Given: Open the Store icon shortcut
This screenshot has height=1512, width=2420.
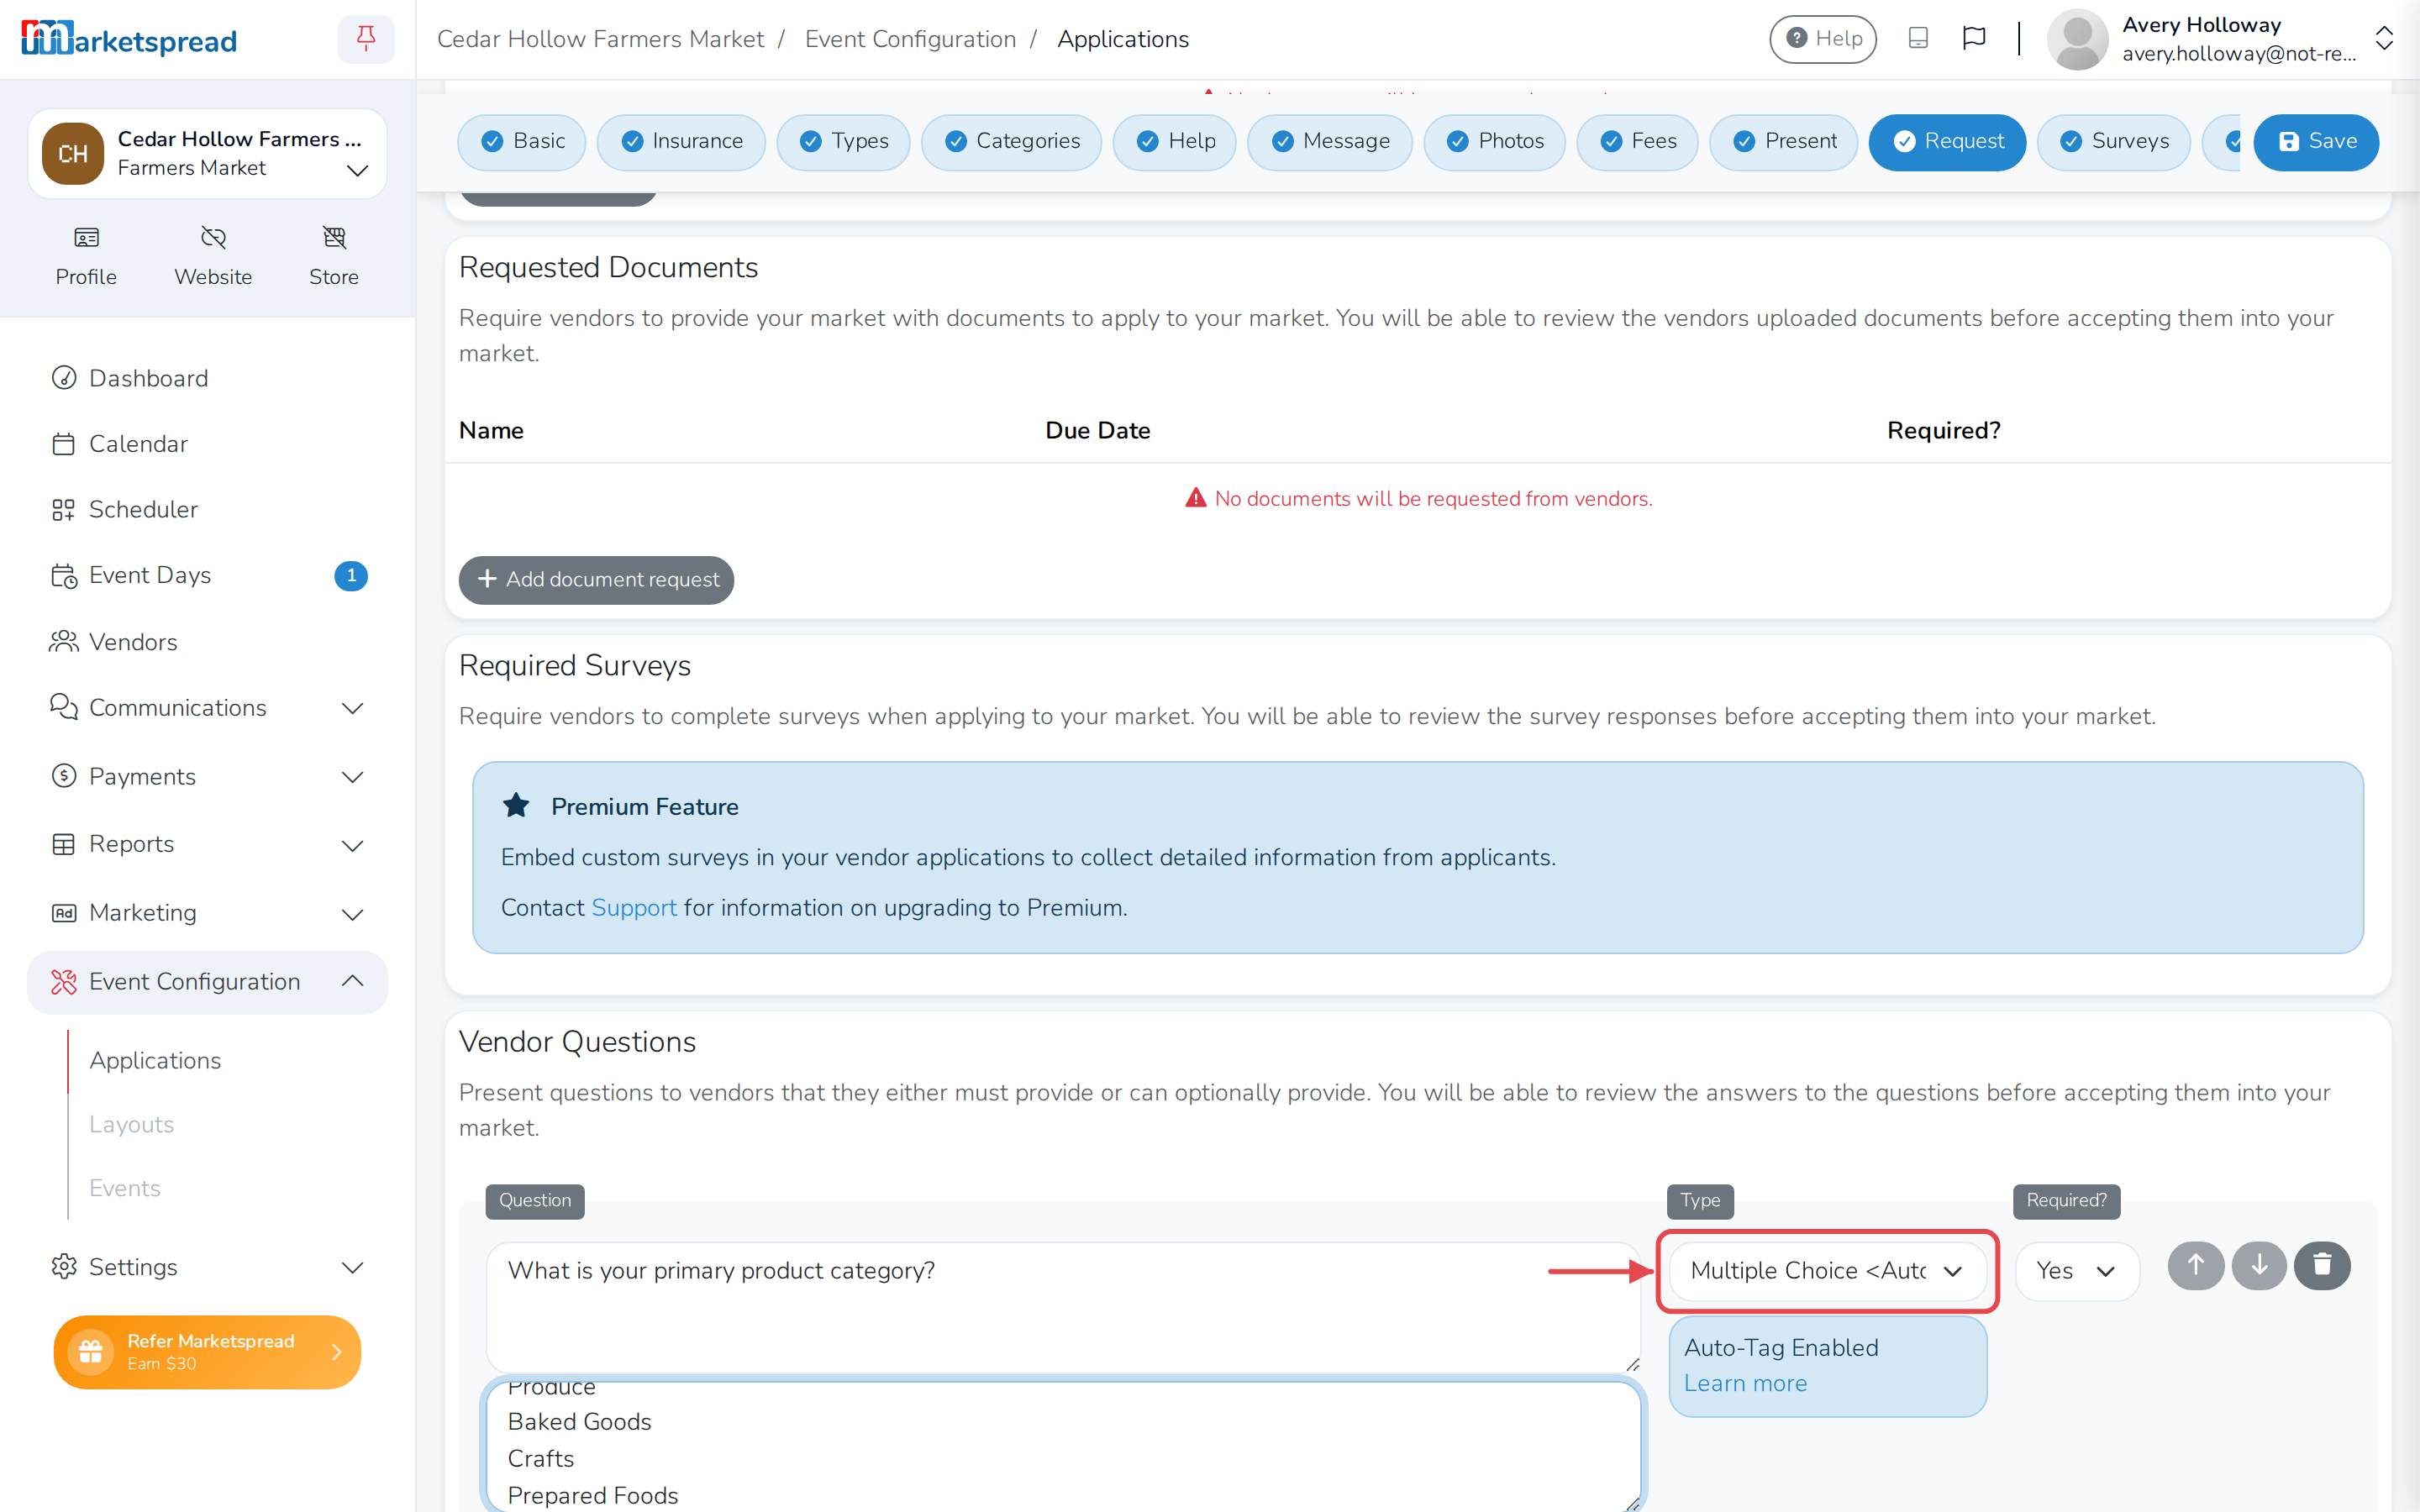Looking at the screenshot, I should click(x=334, y=256).
